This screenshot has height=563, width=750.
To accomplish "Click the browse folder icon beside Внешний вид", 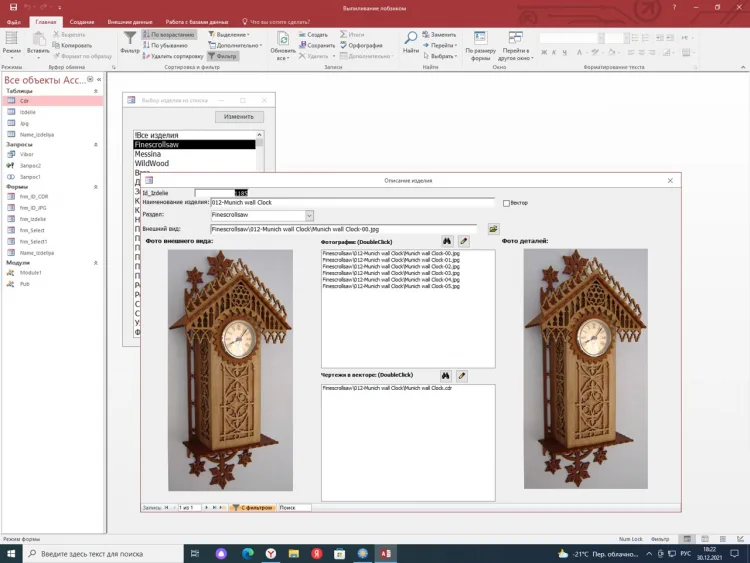I will 493,229.
